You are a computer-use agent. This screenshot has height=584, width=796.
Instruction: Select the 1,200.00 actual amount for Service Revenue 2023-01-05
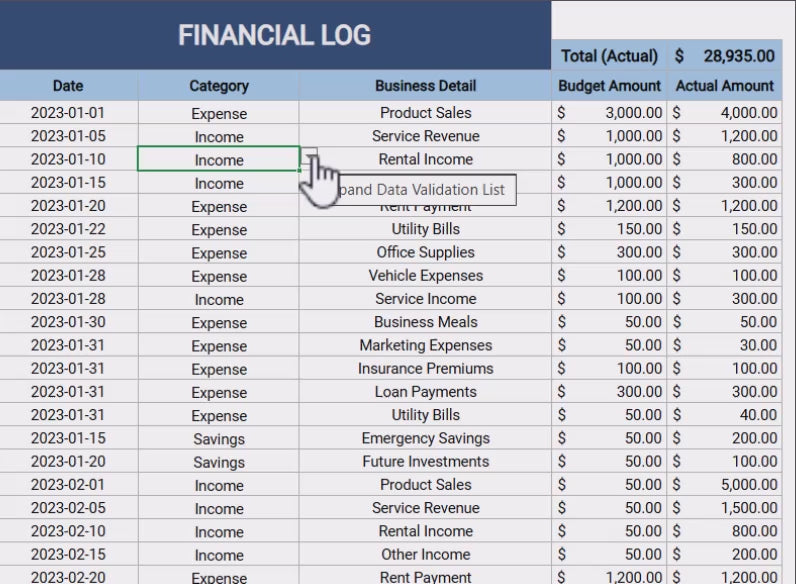click(725, 136)
